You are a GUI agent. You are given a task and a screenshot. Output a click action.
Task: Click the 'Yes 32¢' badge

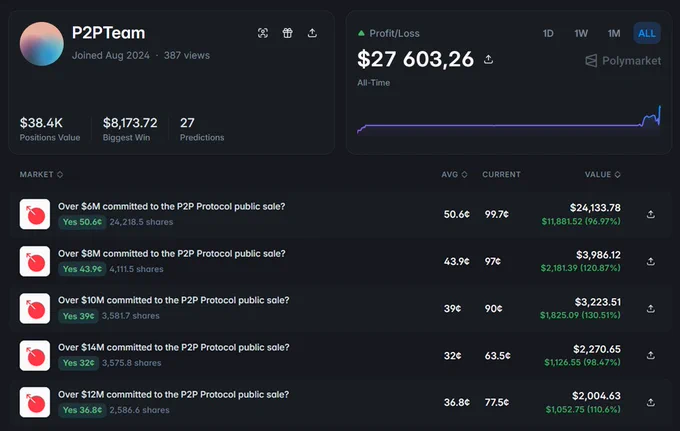pos(78,363)
